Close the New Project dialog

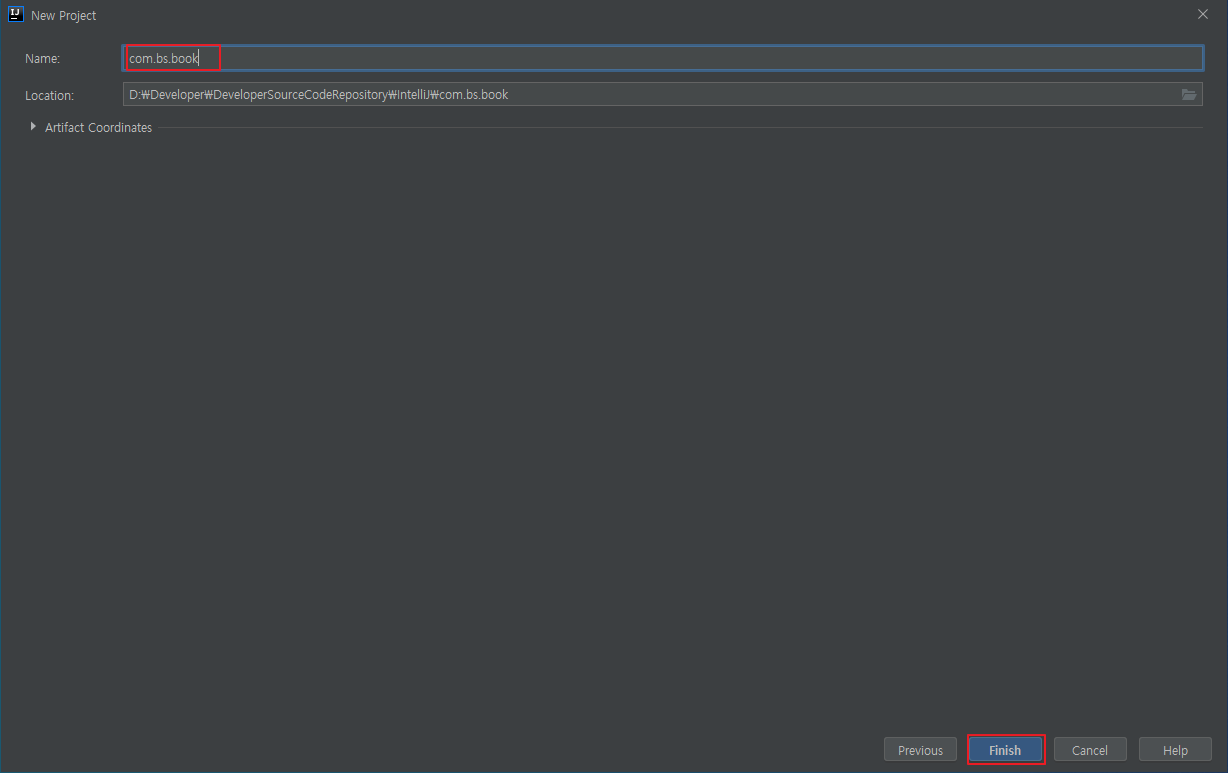coord(1203,15)
